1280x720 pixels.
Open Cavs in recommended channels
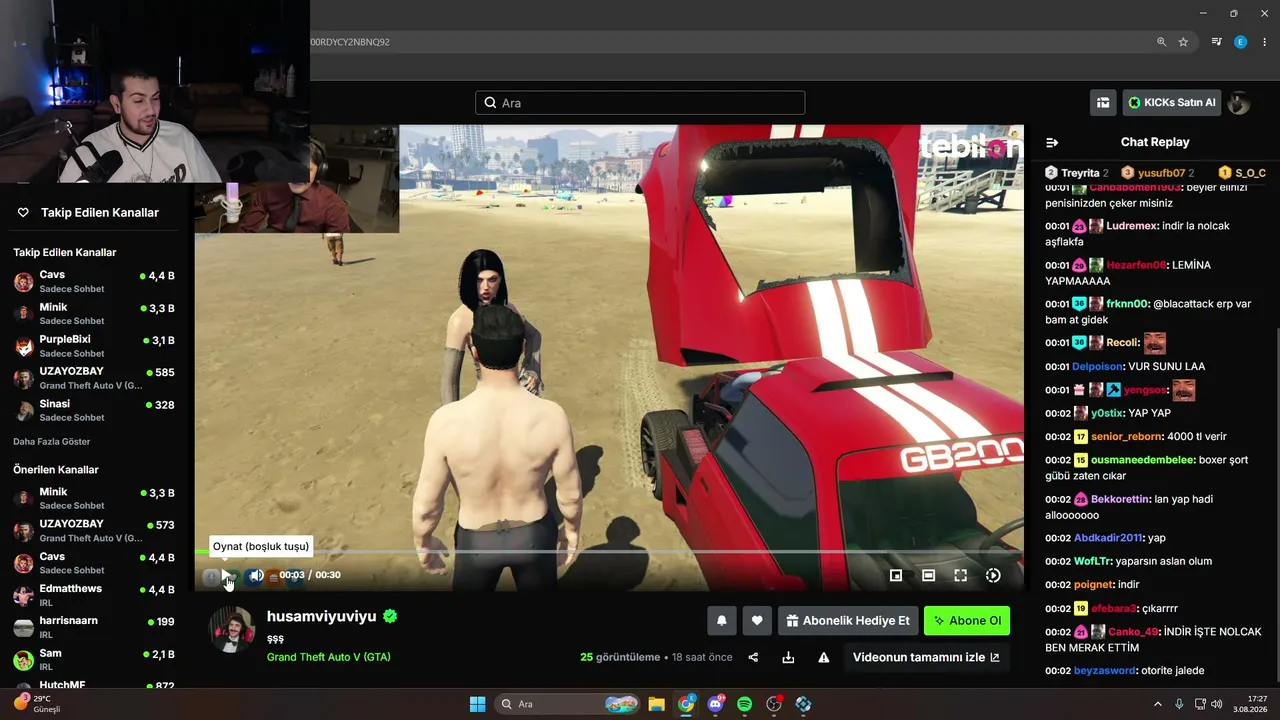tap(95, 562)
